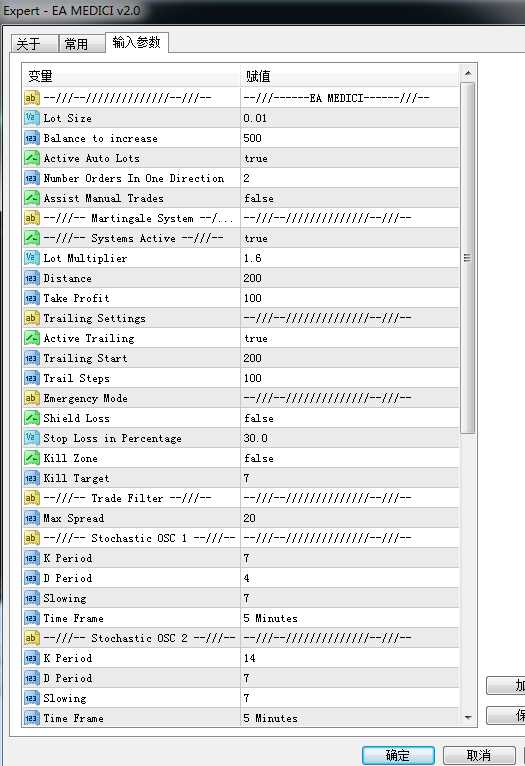Click the integer icon beside Number Orders In One Direction

point(31,178)
